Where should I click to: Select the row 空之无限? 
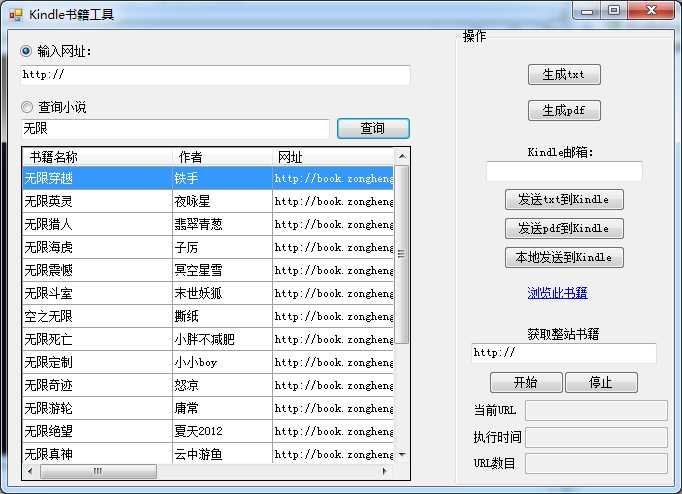(208, 317)
